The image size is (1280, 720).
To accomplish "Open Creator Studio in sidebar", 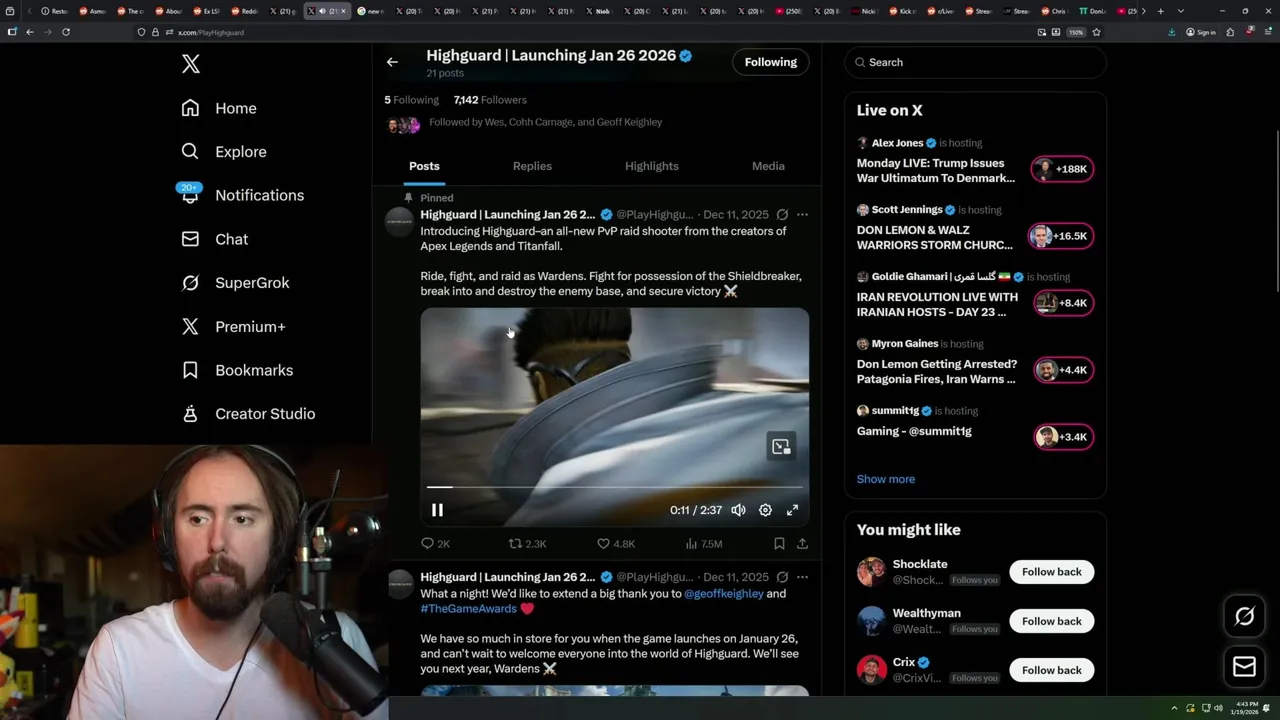I will click(248, 414).
